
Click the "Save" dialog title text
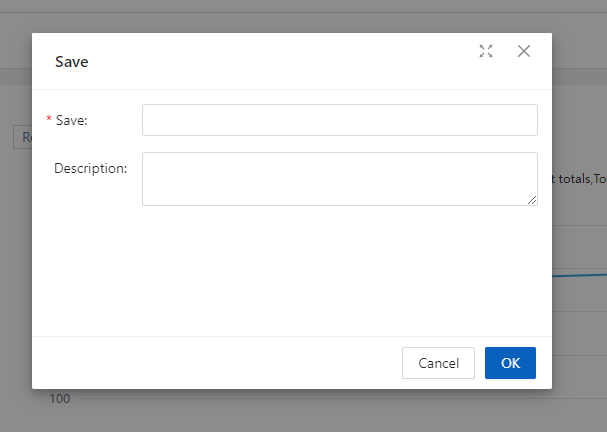pyautogui.click(x=71, y=62)
